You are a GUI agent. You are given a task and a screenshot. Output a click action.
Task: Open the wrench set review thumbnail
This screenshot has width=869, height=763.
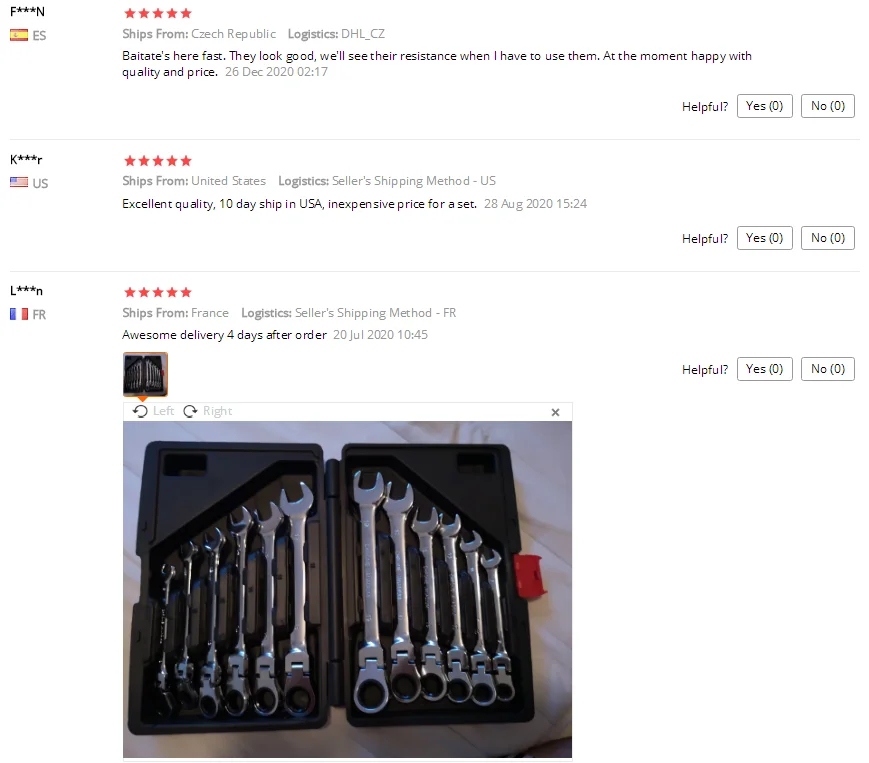pyautogui.click(x=145, y=375)
